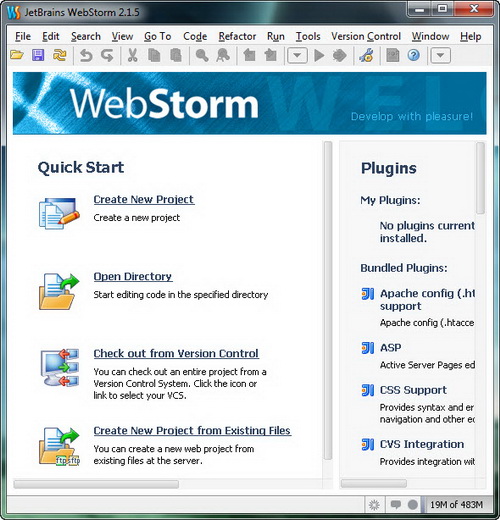Click the background tasks spinner icon in status bar
Screen dimensions: 500x520
tap(374, 505)
